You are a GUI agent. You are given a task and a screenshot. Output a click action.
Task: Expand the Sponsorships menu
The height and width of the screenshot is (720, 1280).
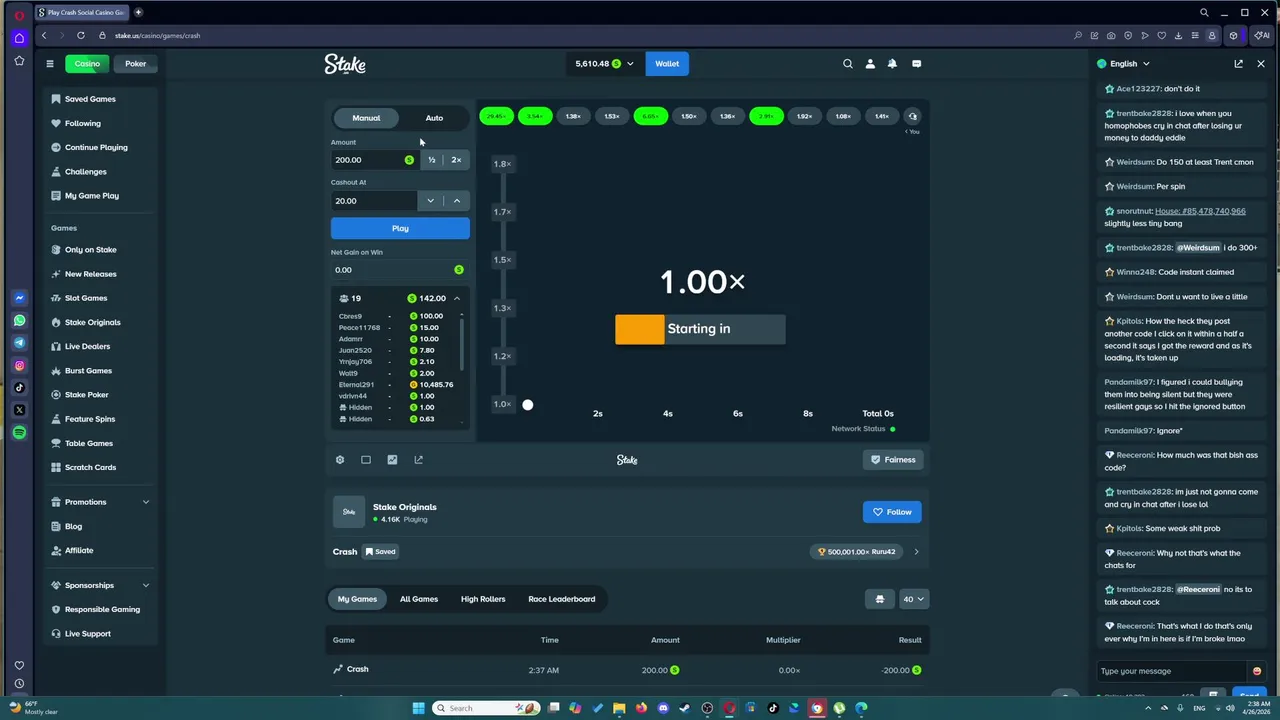point(146,586)
